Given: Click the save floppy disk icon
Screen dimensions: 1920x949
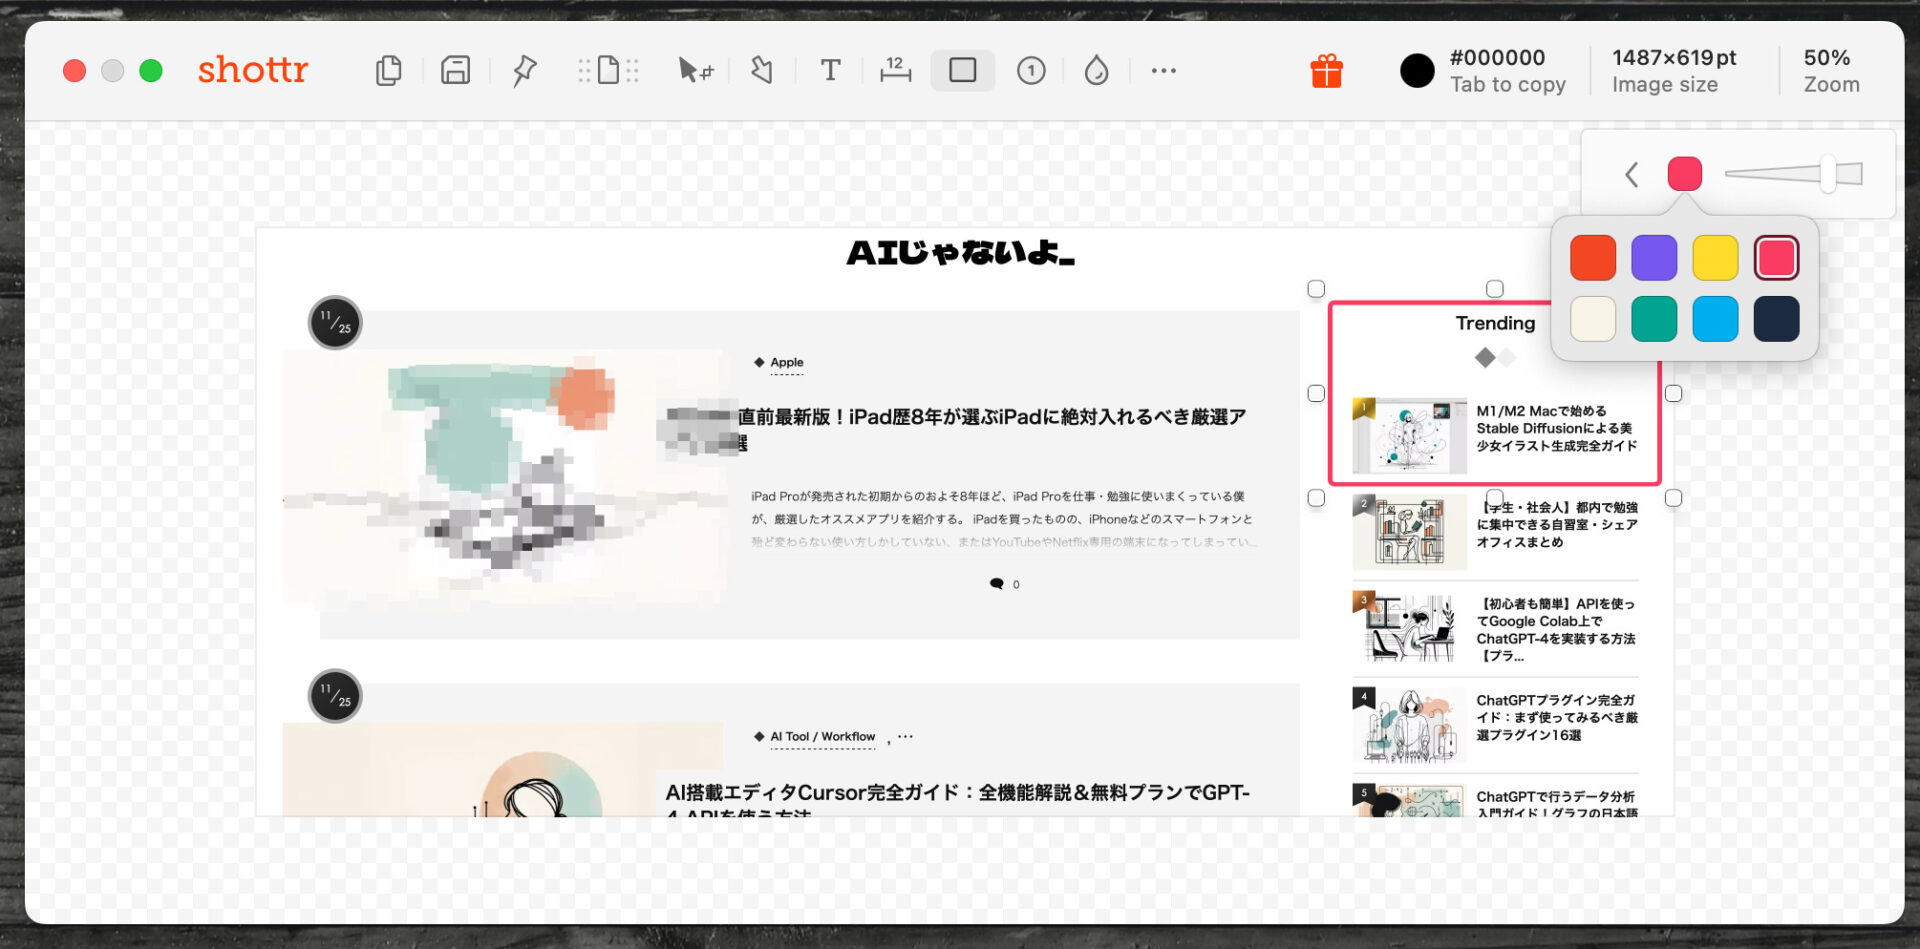Looking at the screenshot, I should pos(455,71).
